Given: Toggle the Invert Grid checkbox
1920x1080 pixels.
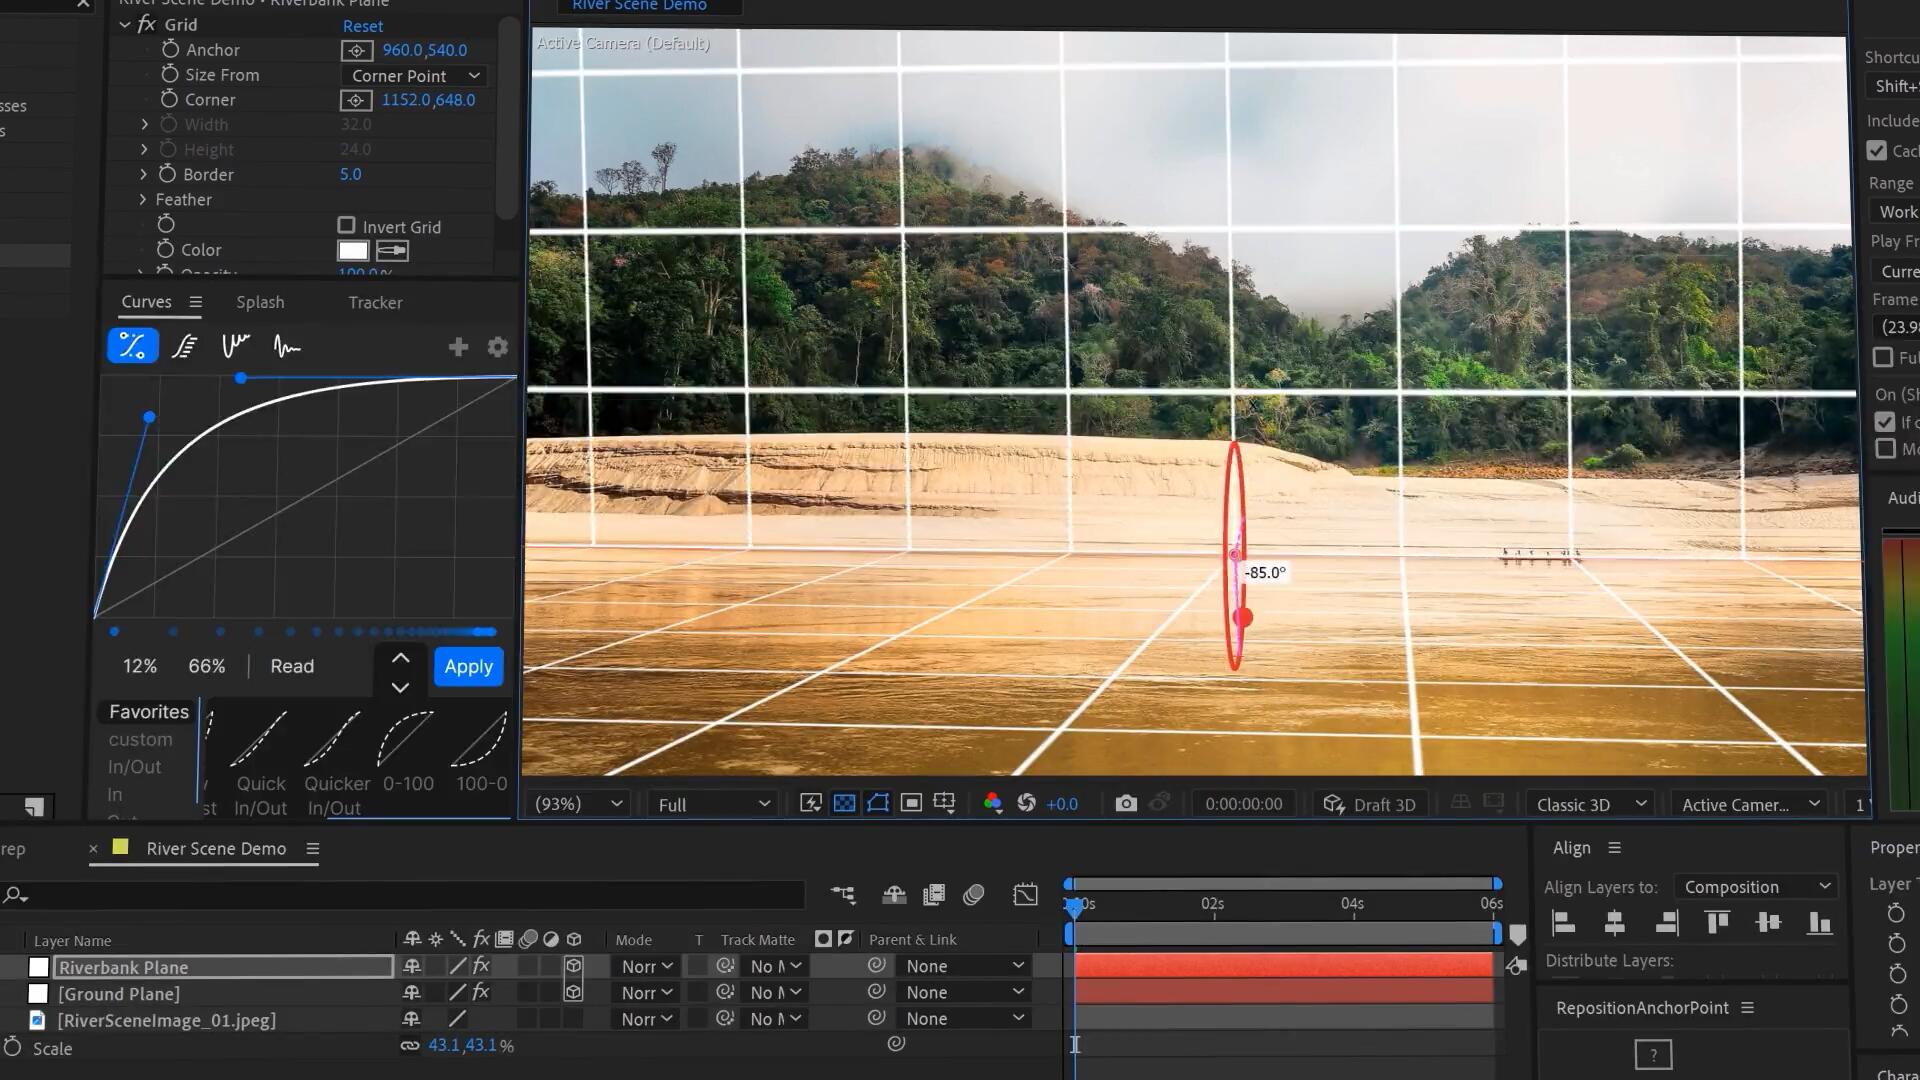Looking at the screenshot, I should (x=345, y=225).
